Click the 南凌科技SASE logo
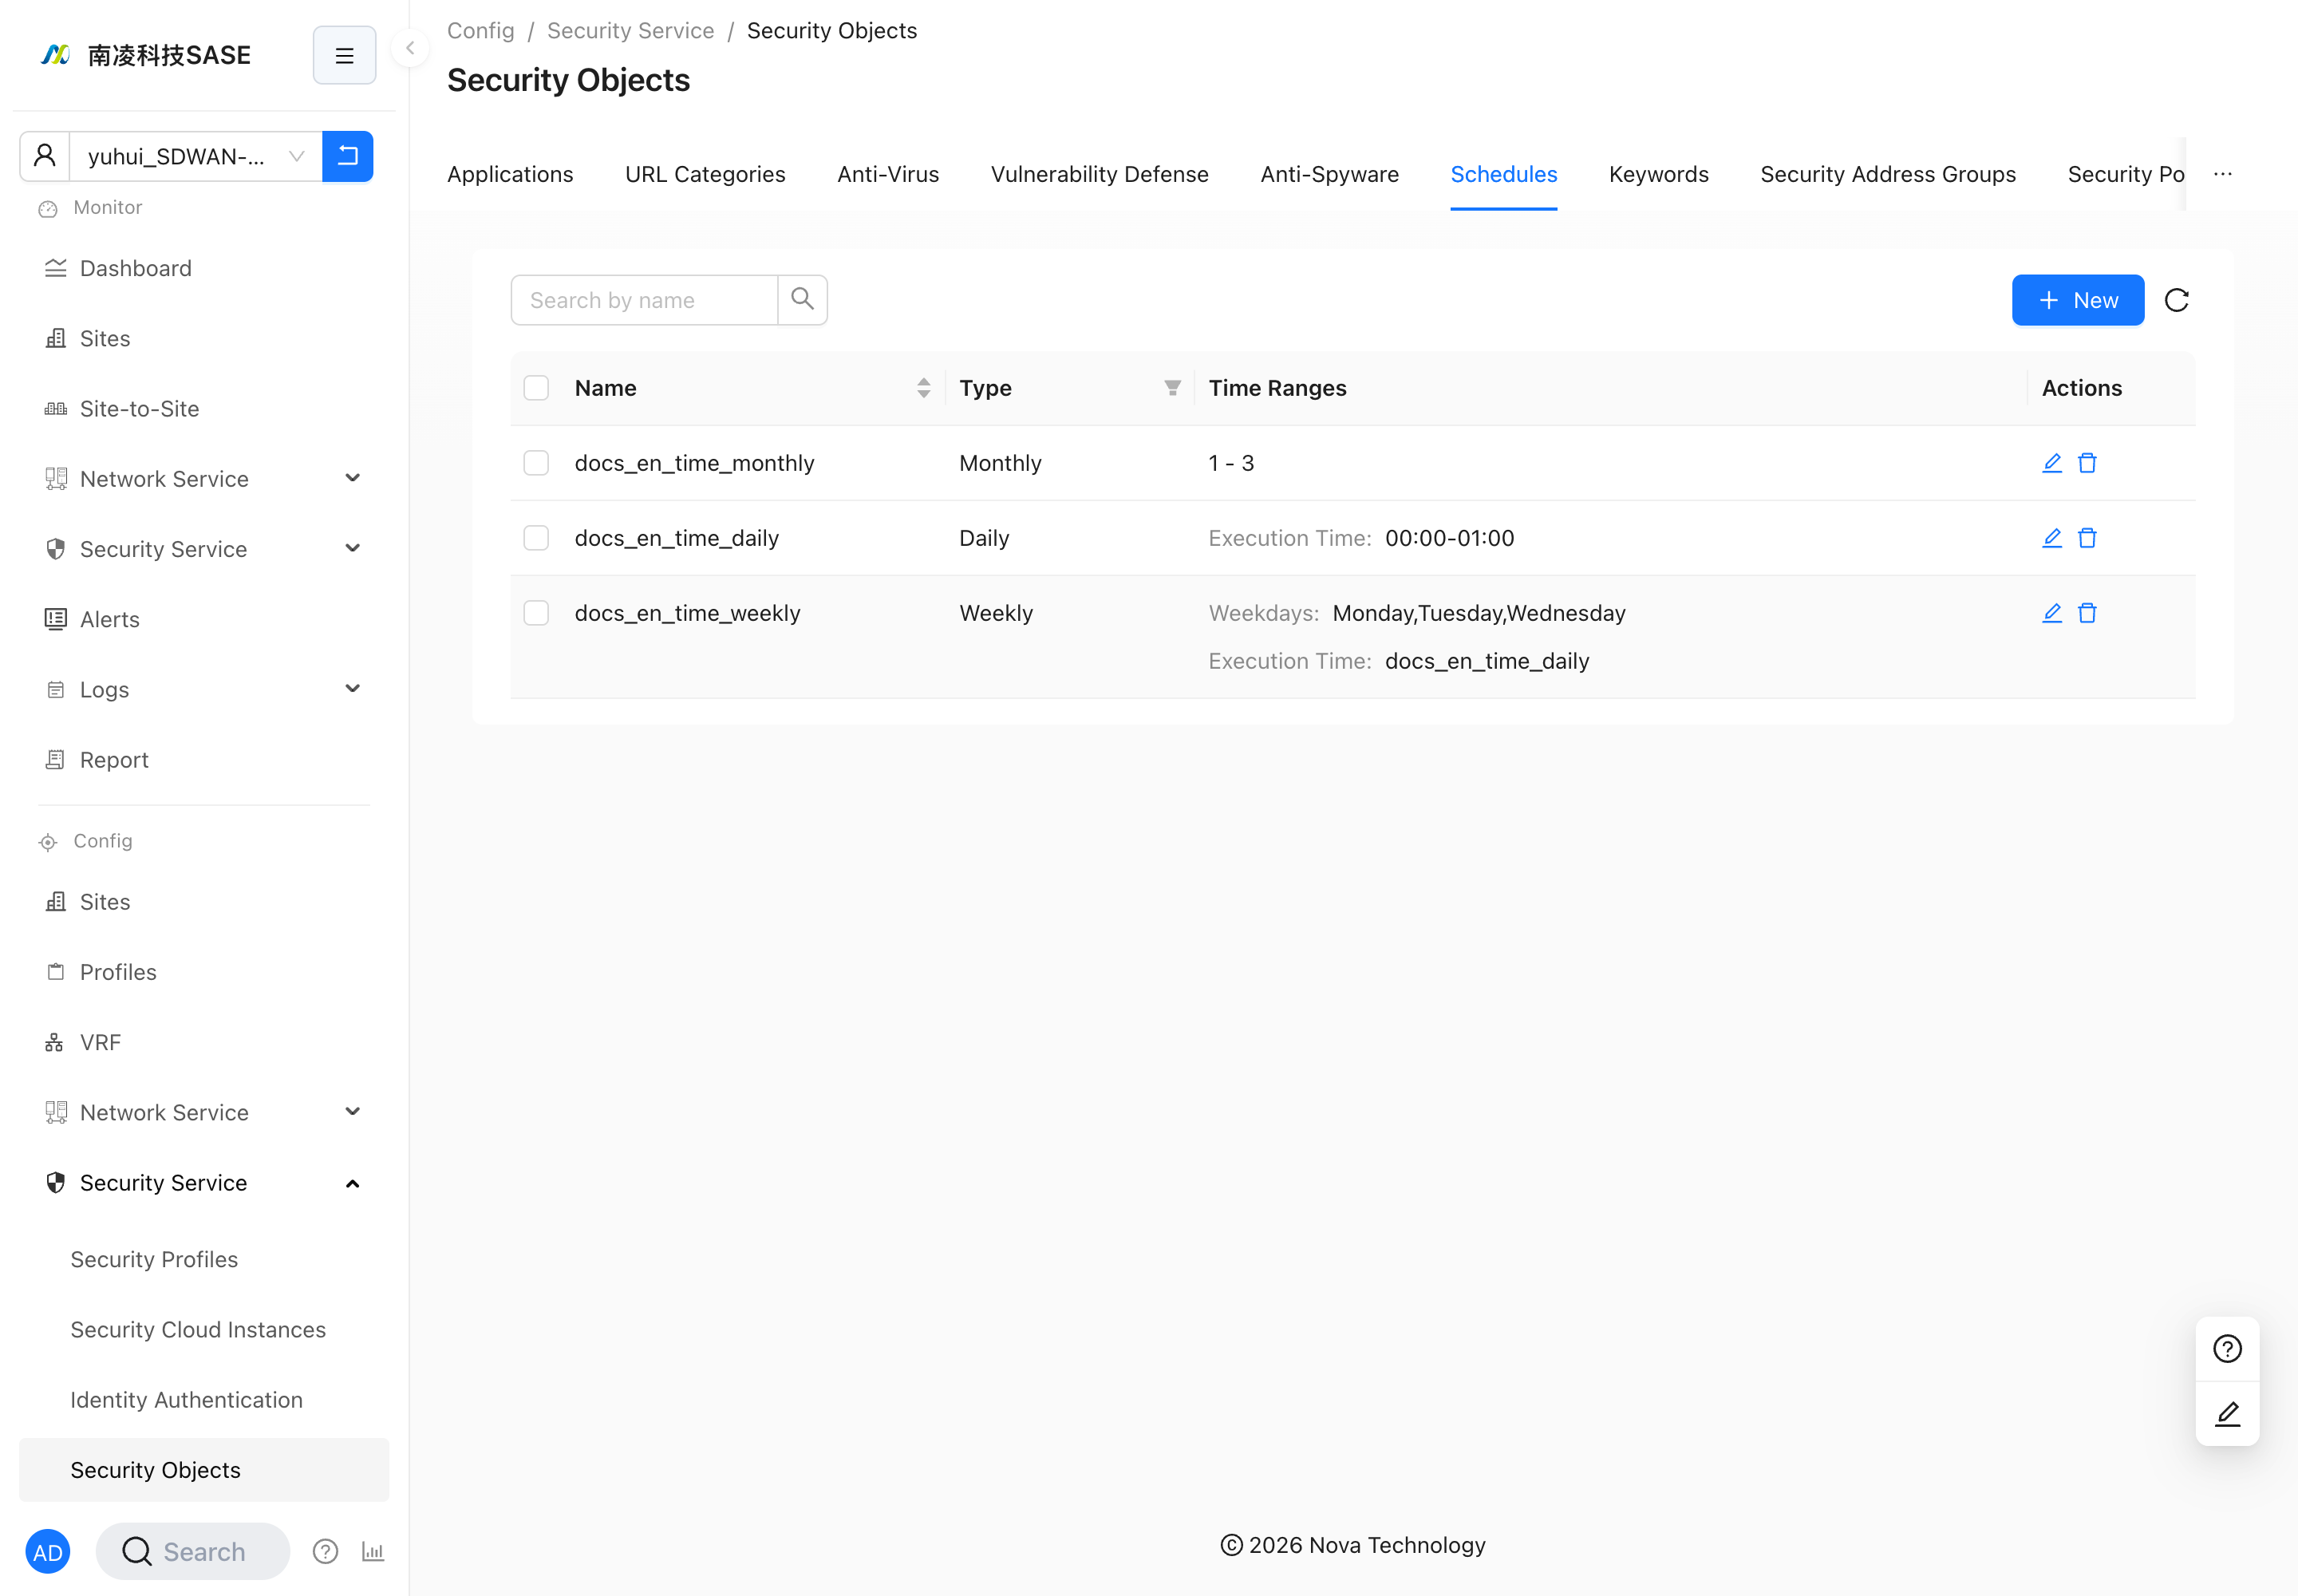 click(x=146, y=55)
